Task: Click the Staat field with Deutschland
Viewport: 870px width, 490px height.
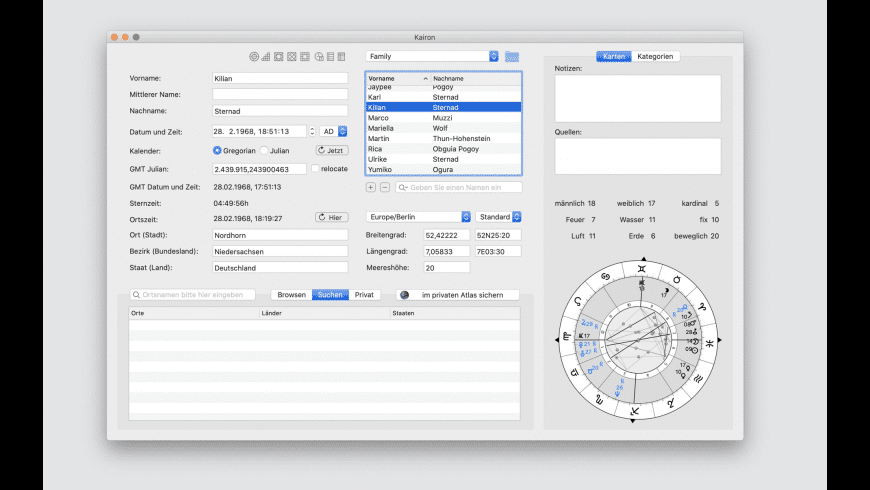Action: [x=280, y=267]
